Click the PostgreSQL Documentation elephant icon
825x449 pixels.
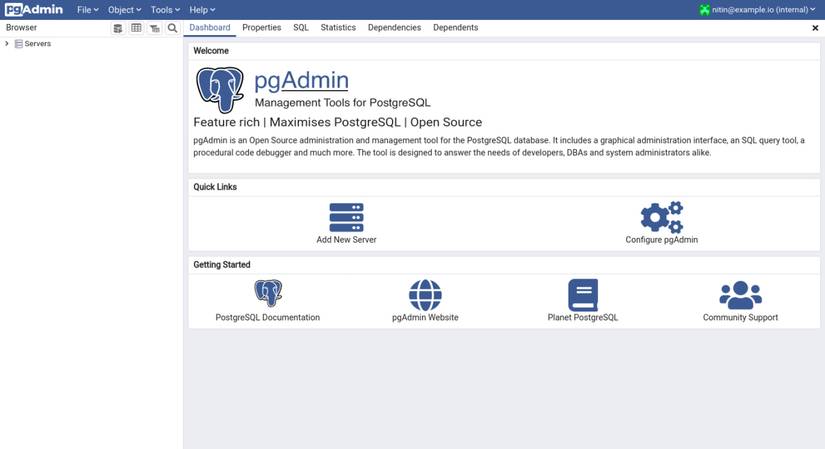(268, 293)
